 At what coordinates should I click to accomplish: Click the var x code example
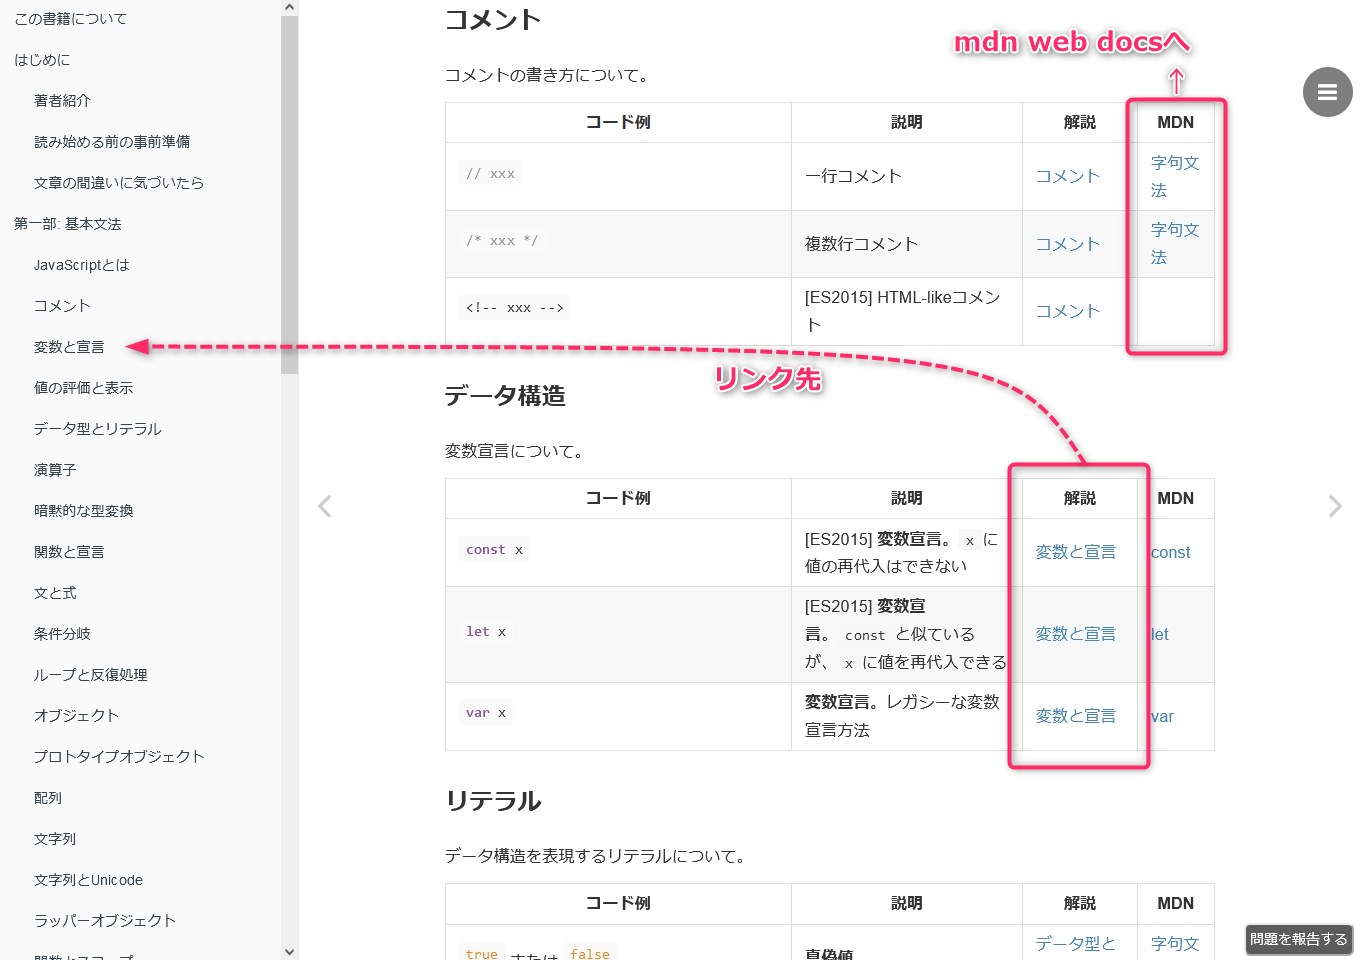486,712
